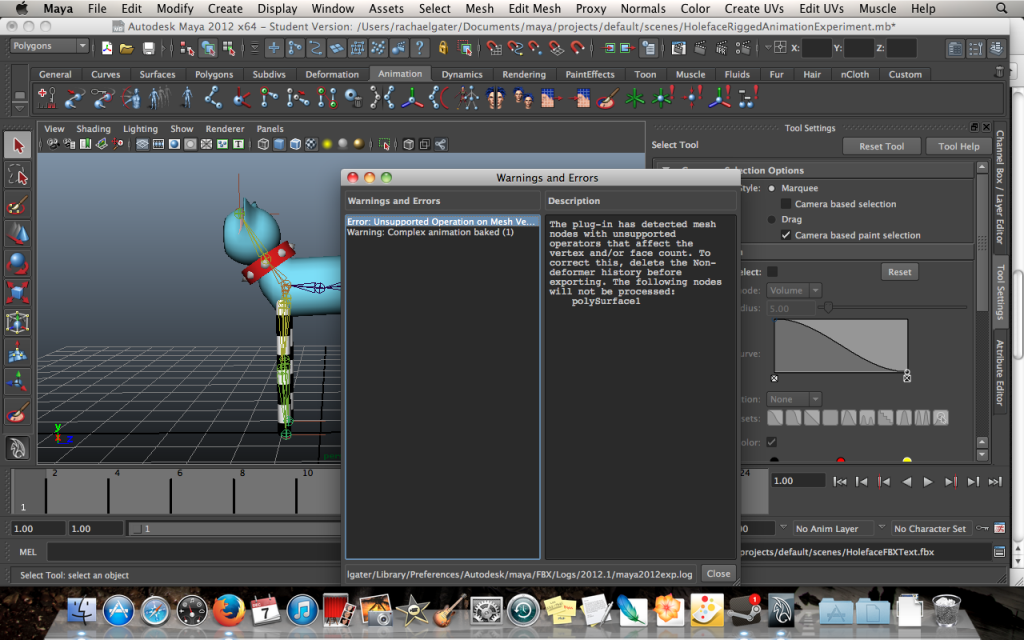1024x640 pixels.
Task: Activate the Paint Selection tool
Action: [x=18, y=205]
